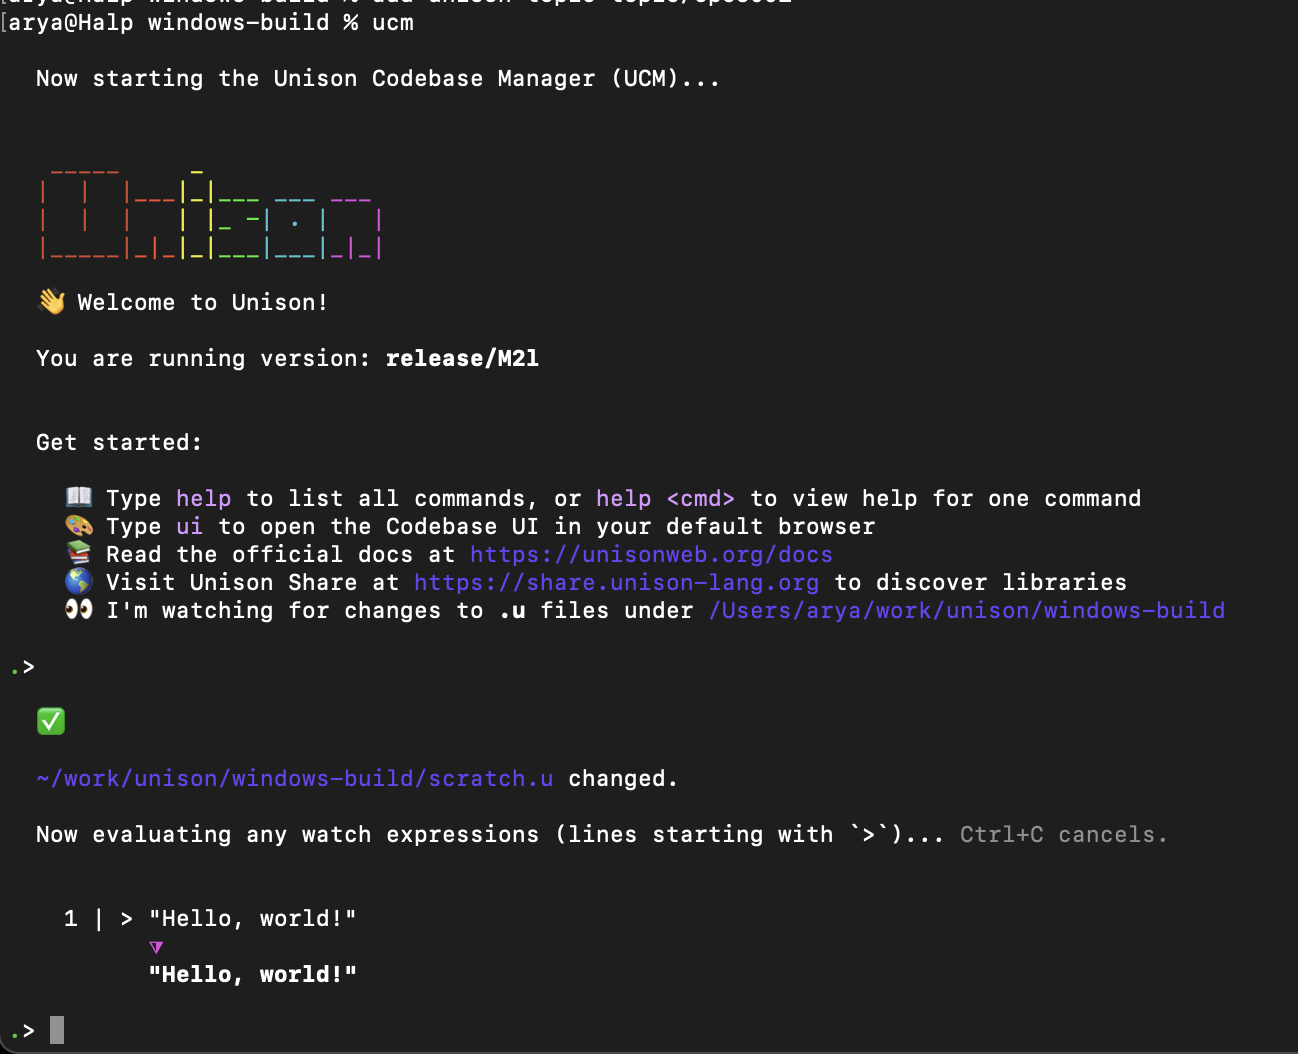Screen dimensions: 1298x1054
Task: Click the green checkmark success indicator
Action: (51, 721)
